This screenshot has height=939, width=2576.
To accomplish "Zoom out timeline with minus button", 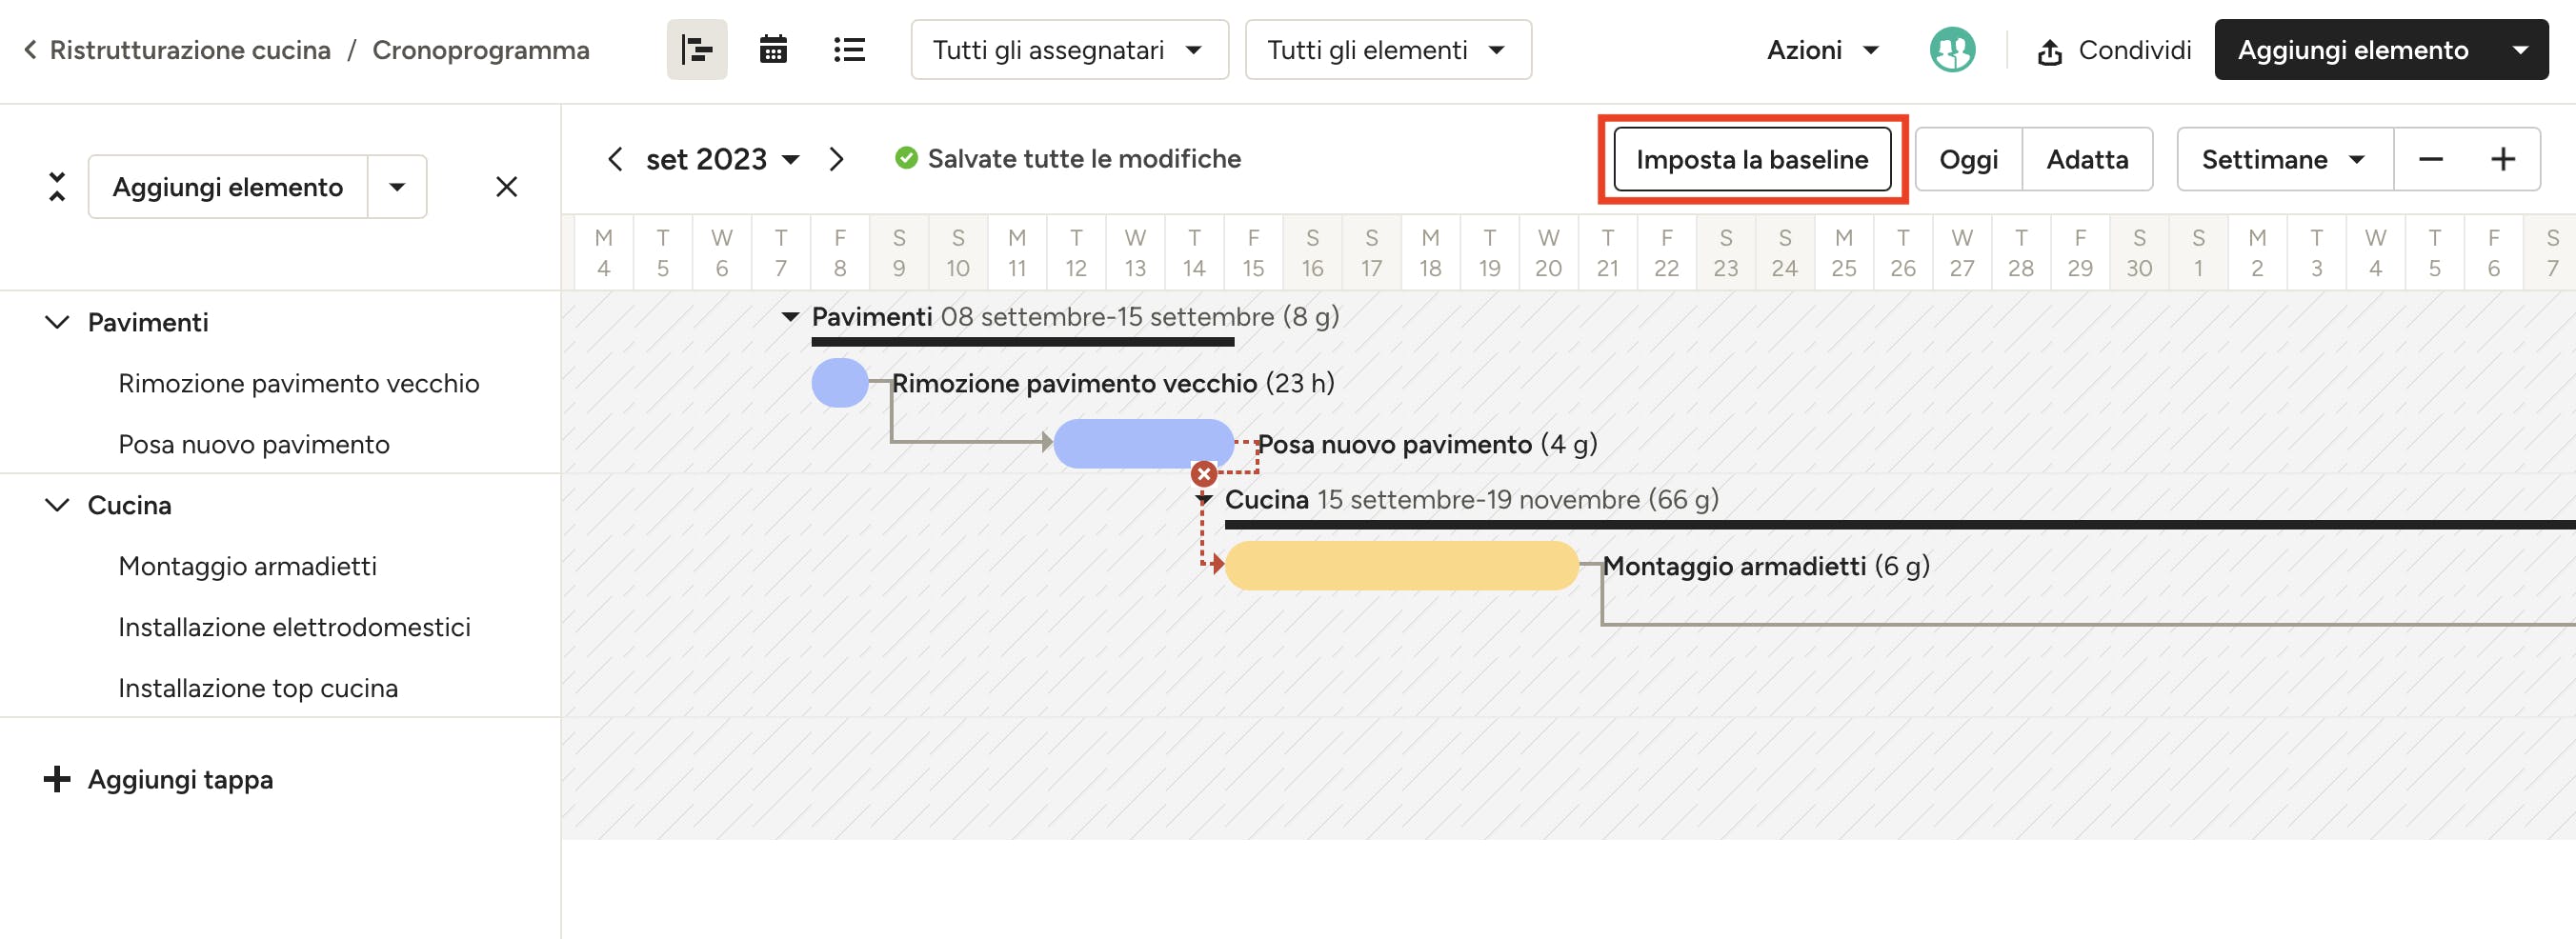I will click(2430, 159).
